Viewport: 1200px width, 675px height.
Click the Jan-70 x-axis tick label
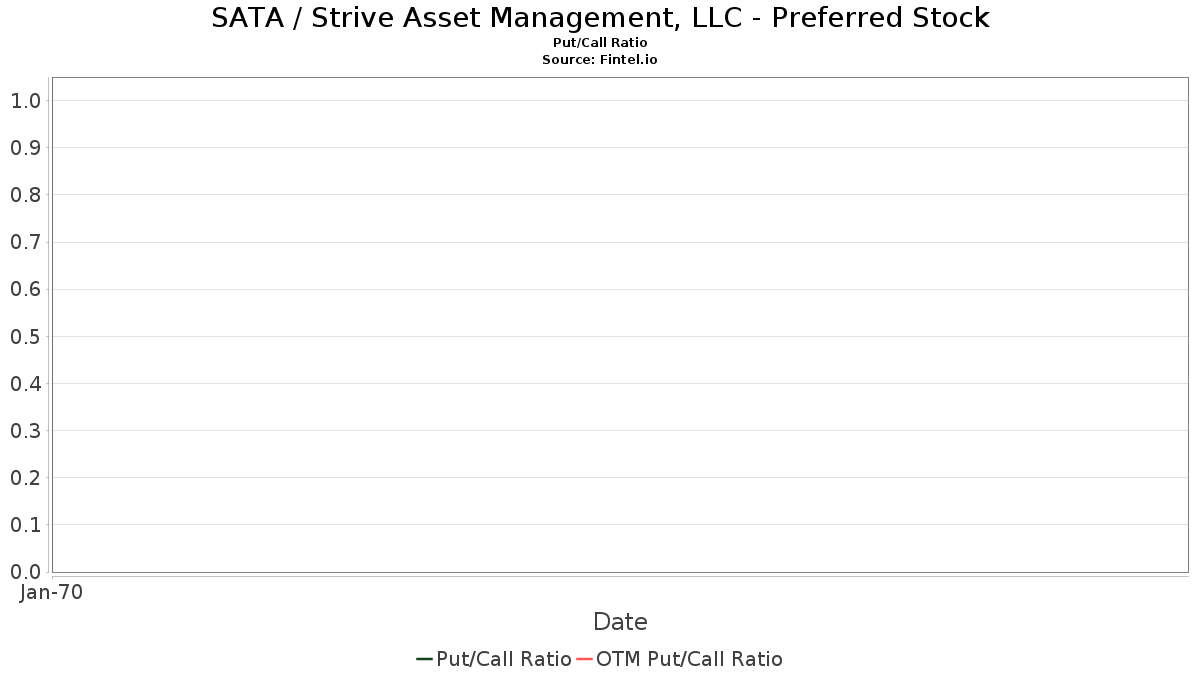(x=51, y=592)
